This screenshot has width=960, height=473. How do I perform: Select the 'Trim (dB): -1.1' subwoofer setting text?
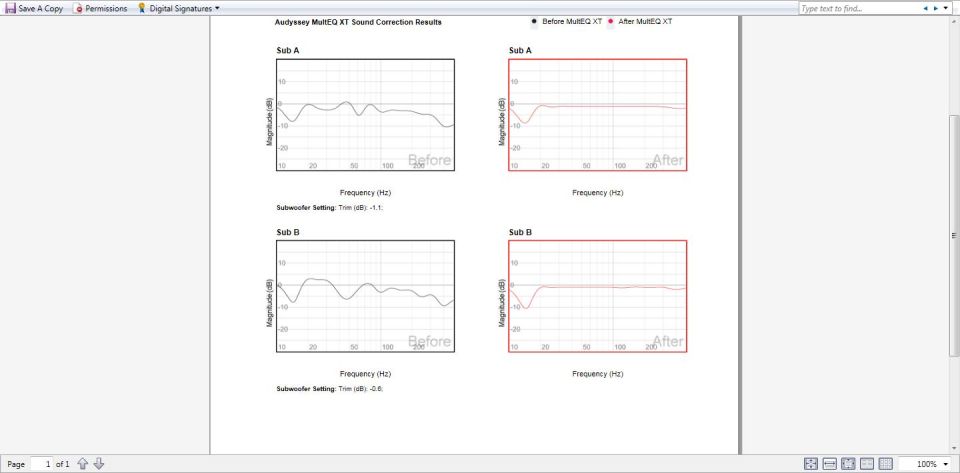point(361,208)
